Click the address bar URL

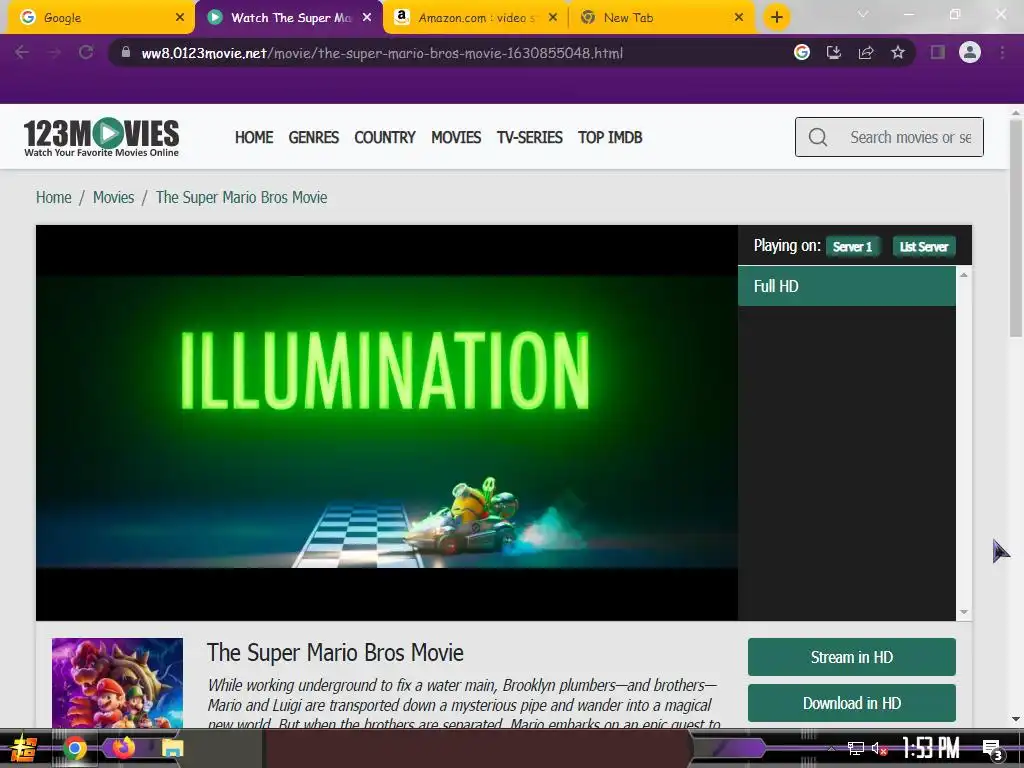click(x=382, y=53)
